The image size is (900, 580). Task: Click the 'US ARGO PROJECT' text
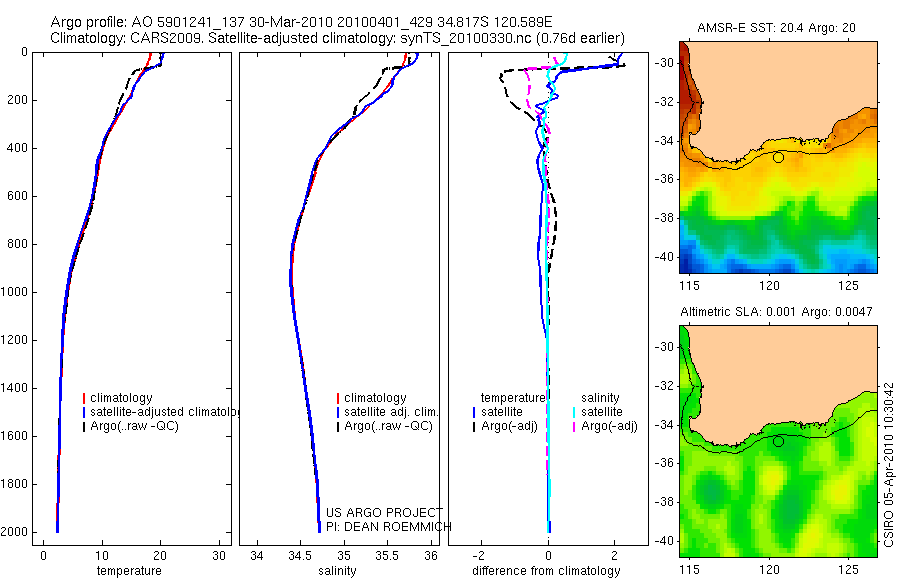[385, 512]
